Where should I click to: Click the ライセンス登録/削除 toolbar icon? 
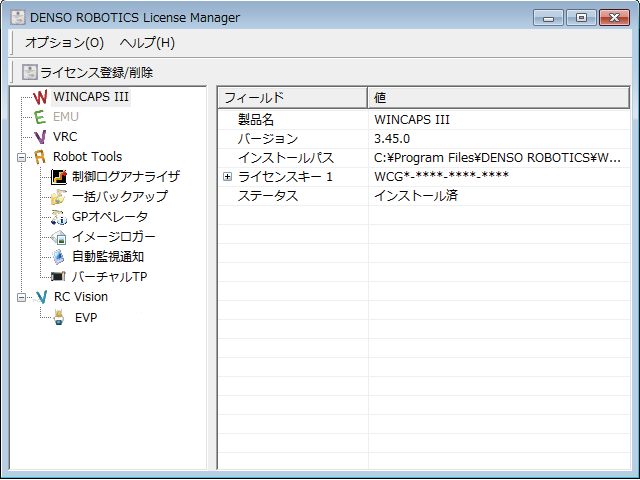[30, 72]
